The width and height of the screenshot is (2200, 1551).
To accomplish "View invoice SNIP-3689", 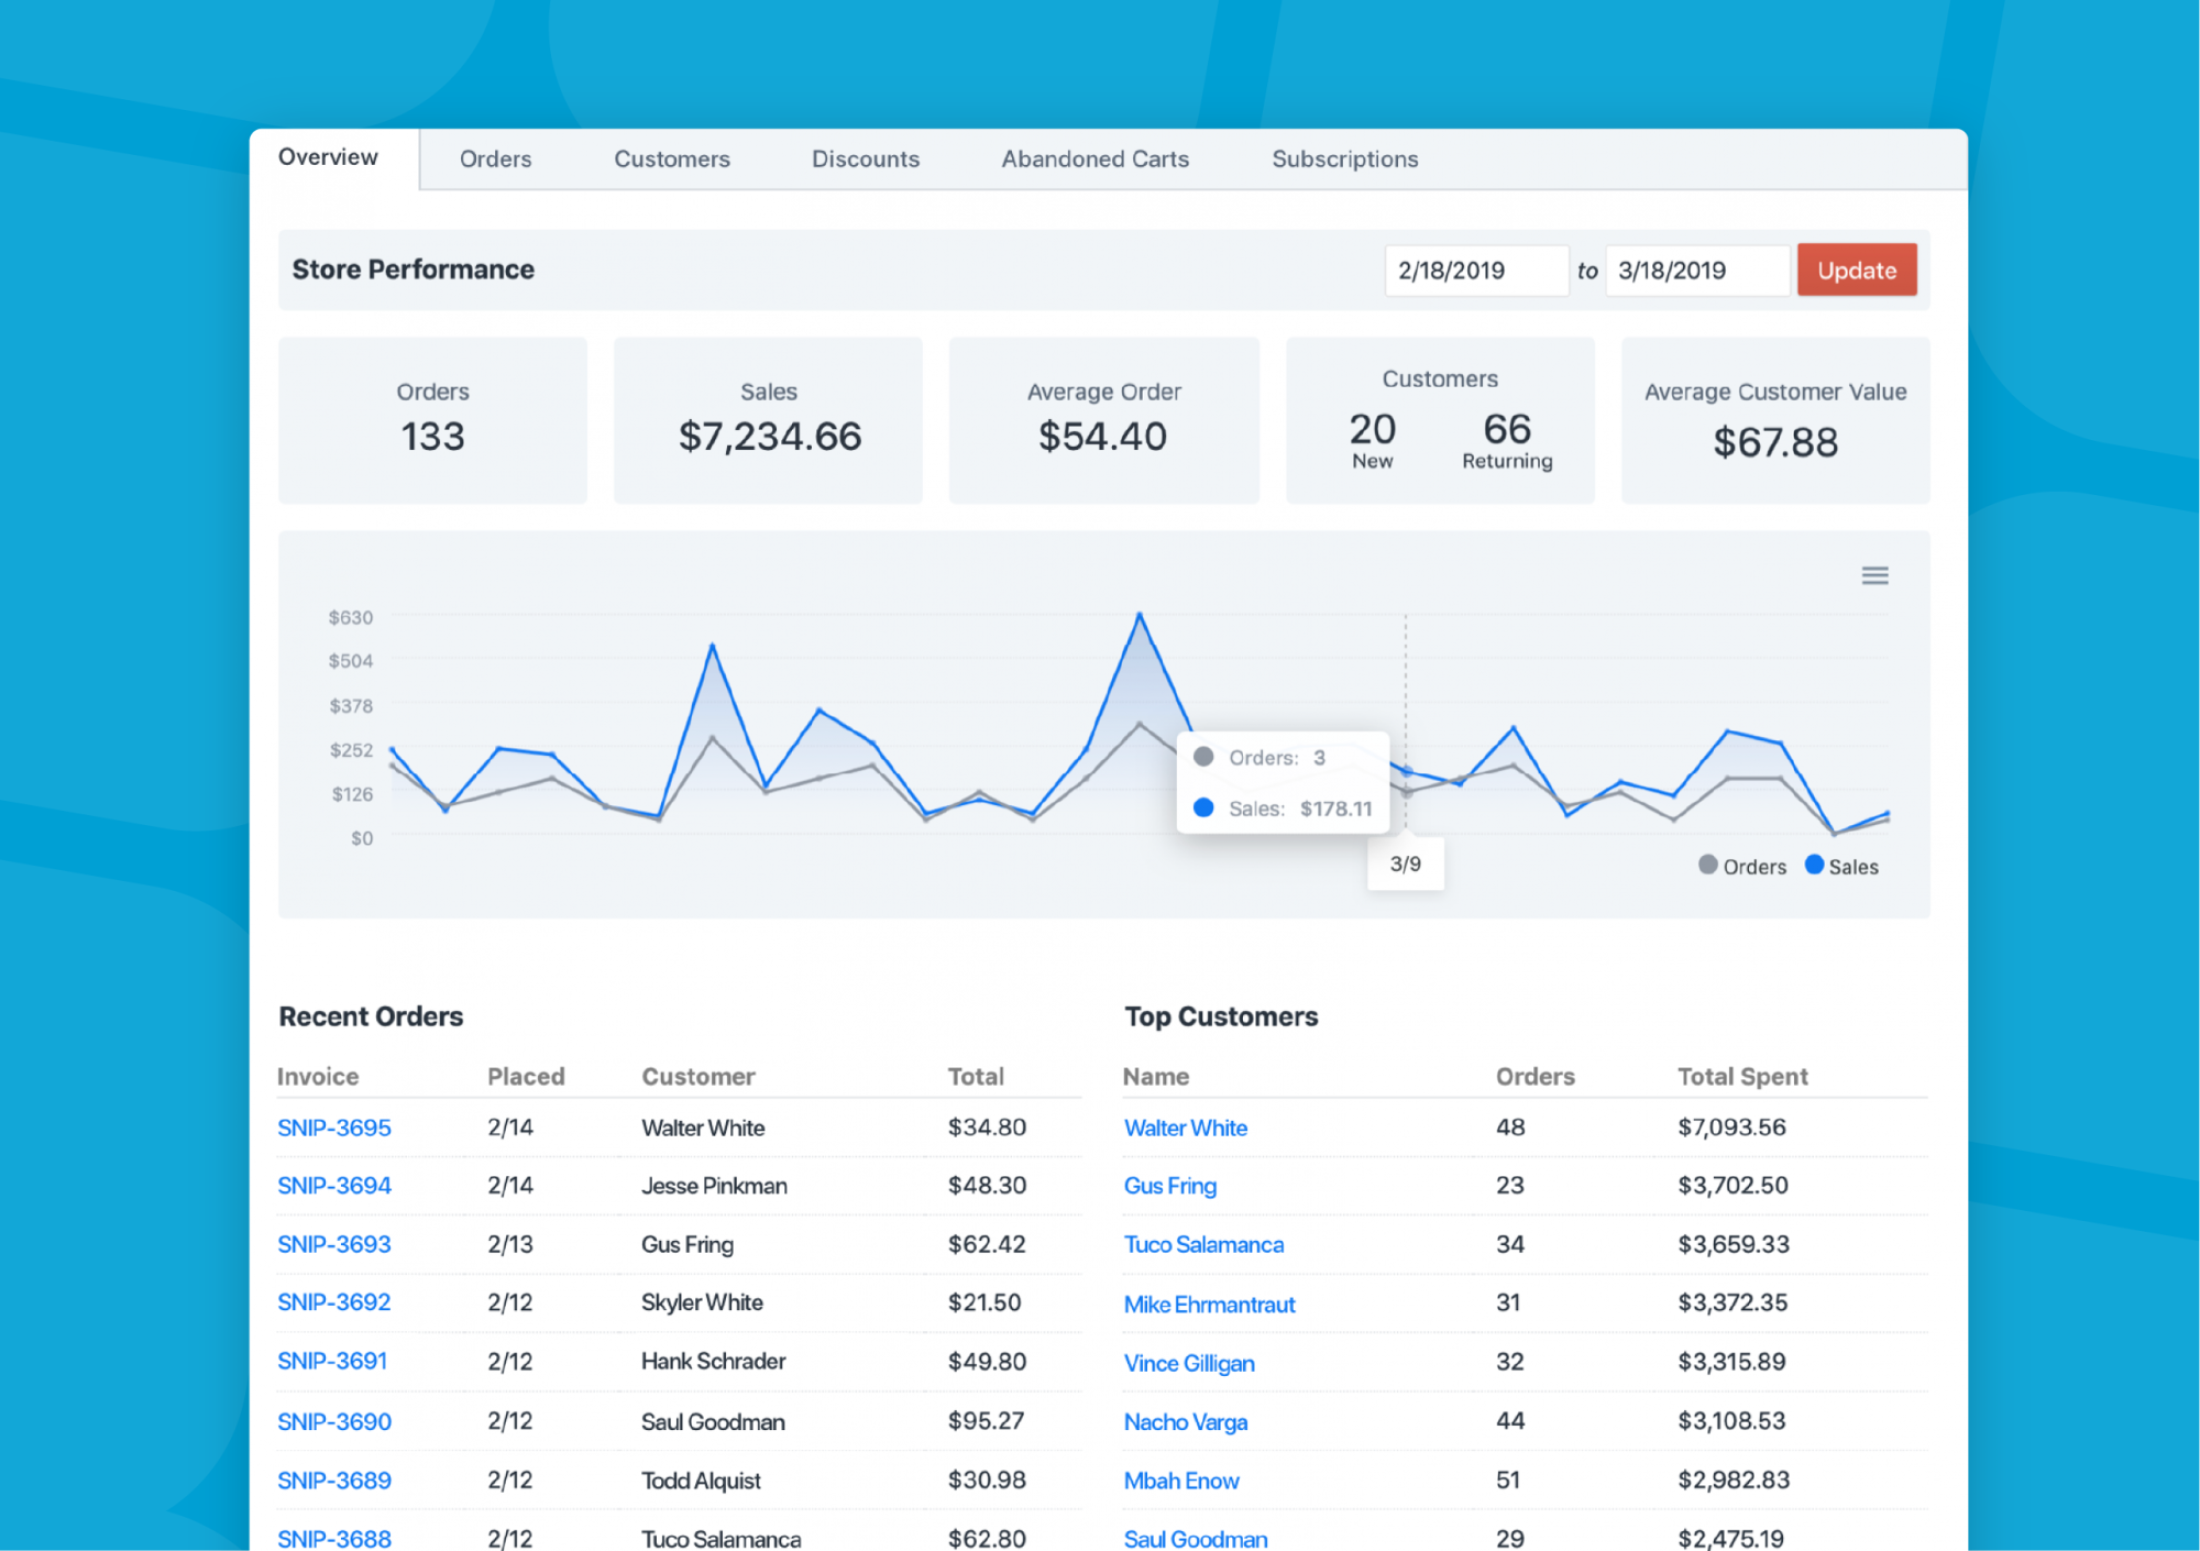I will coord(334,1480).
